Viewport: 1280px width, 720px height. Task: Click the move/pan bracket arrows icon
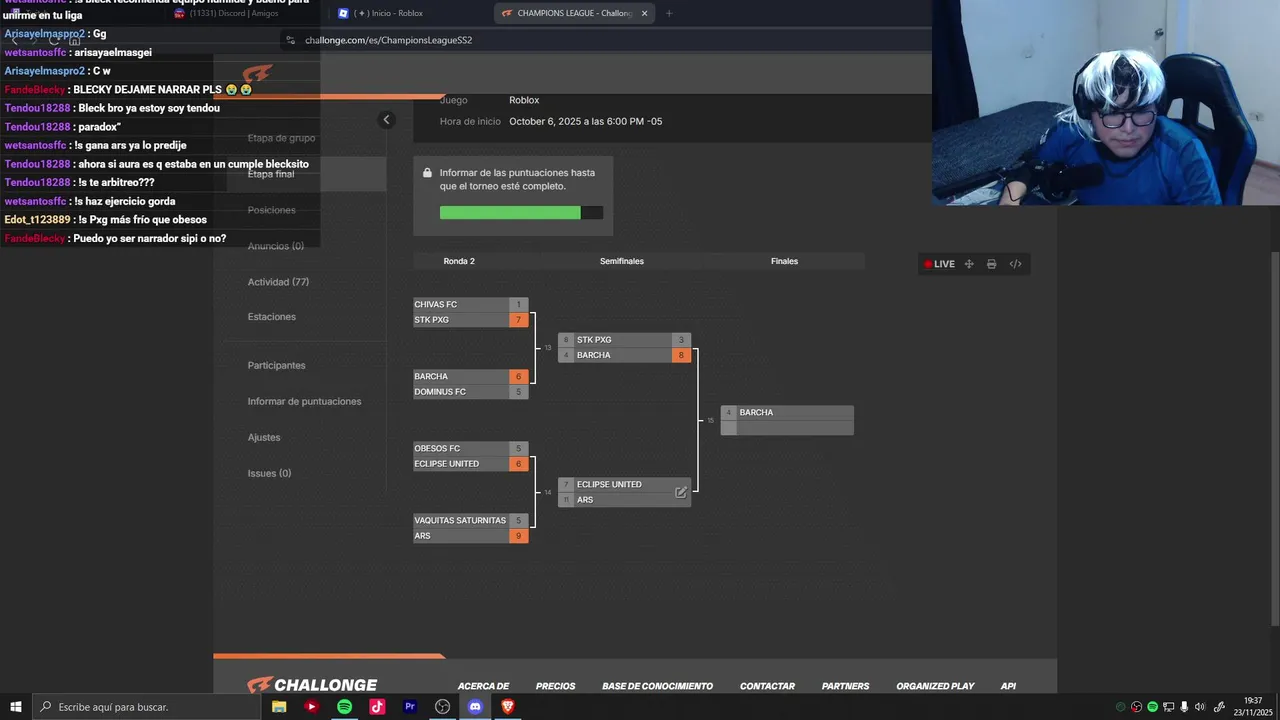[969, 264]
